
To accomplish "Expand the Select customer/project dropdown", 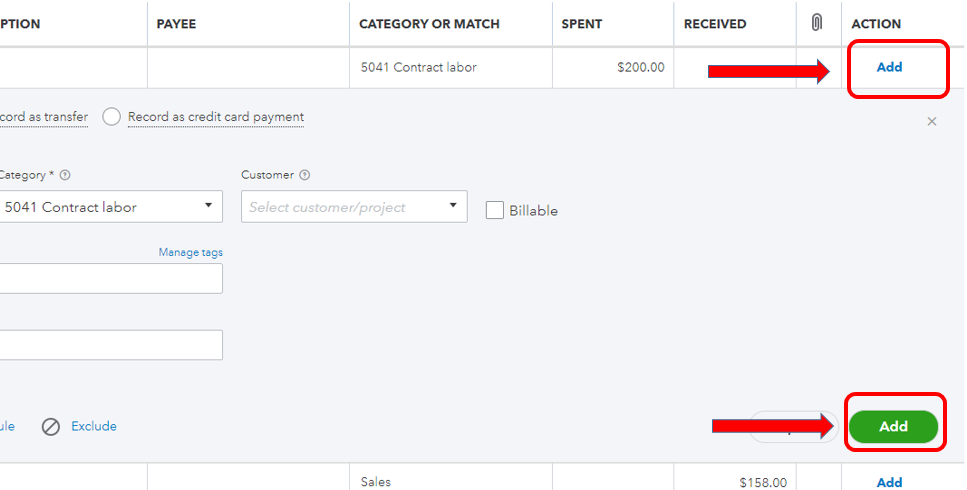I will coord(452,207).
